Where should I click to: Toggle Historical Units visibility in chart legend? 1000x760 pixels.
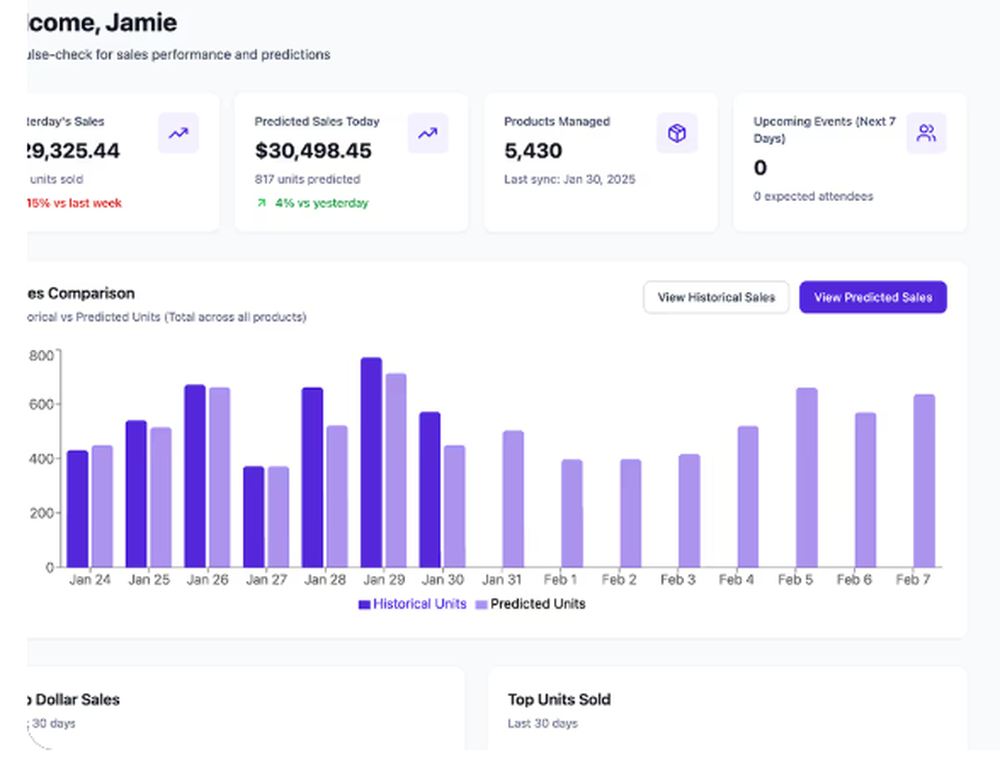410,604
